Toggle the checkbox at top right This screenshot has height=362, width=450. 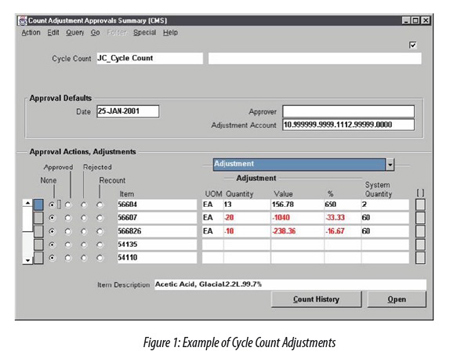tap(413, 45)
